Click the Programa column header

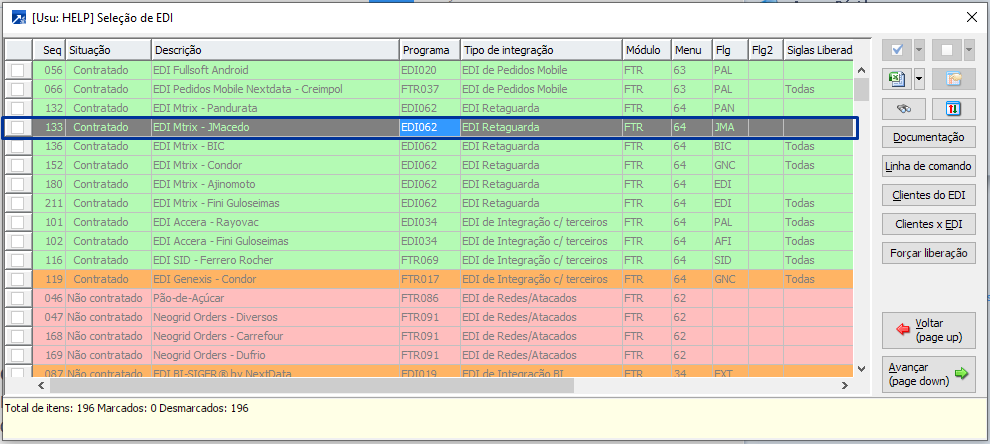coord(429,50)
